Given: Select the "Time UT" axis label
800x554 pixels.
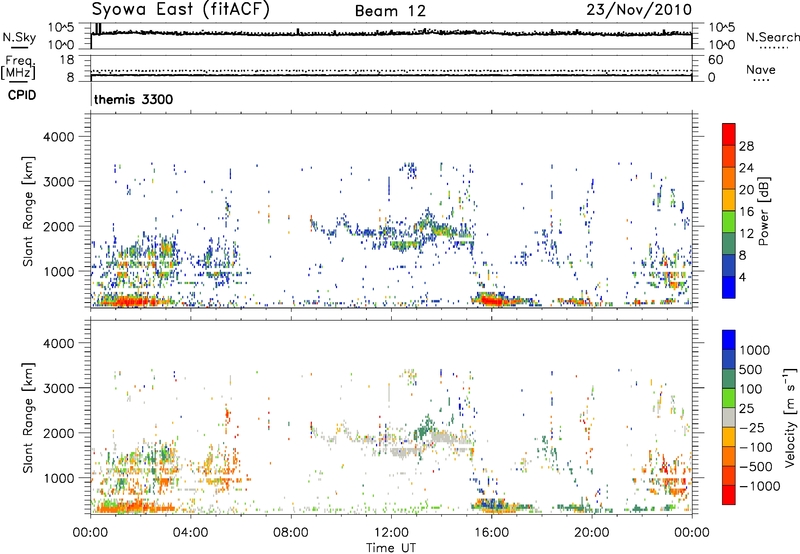Looking at the screenshot, I should [x=391, y=548].
